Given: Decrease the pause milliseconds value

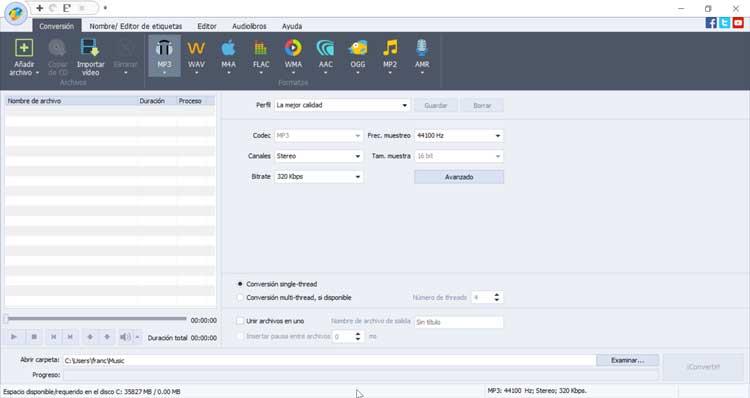Looking at the screenshot, I should [x=358, y=339].
